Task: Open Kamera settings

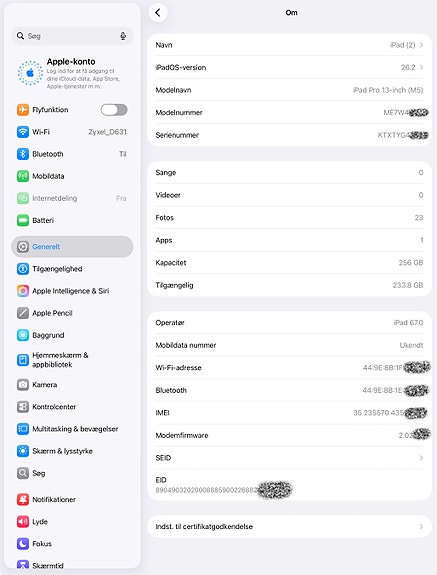Action: coord(72,385)
